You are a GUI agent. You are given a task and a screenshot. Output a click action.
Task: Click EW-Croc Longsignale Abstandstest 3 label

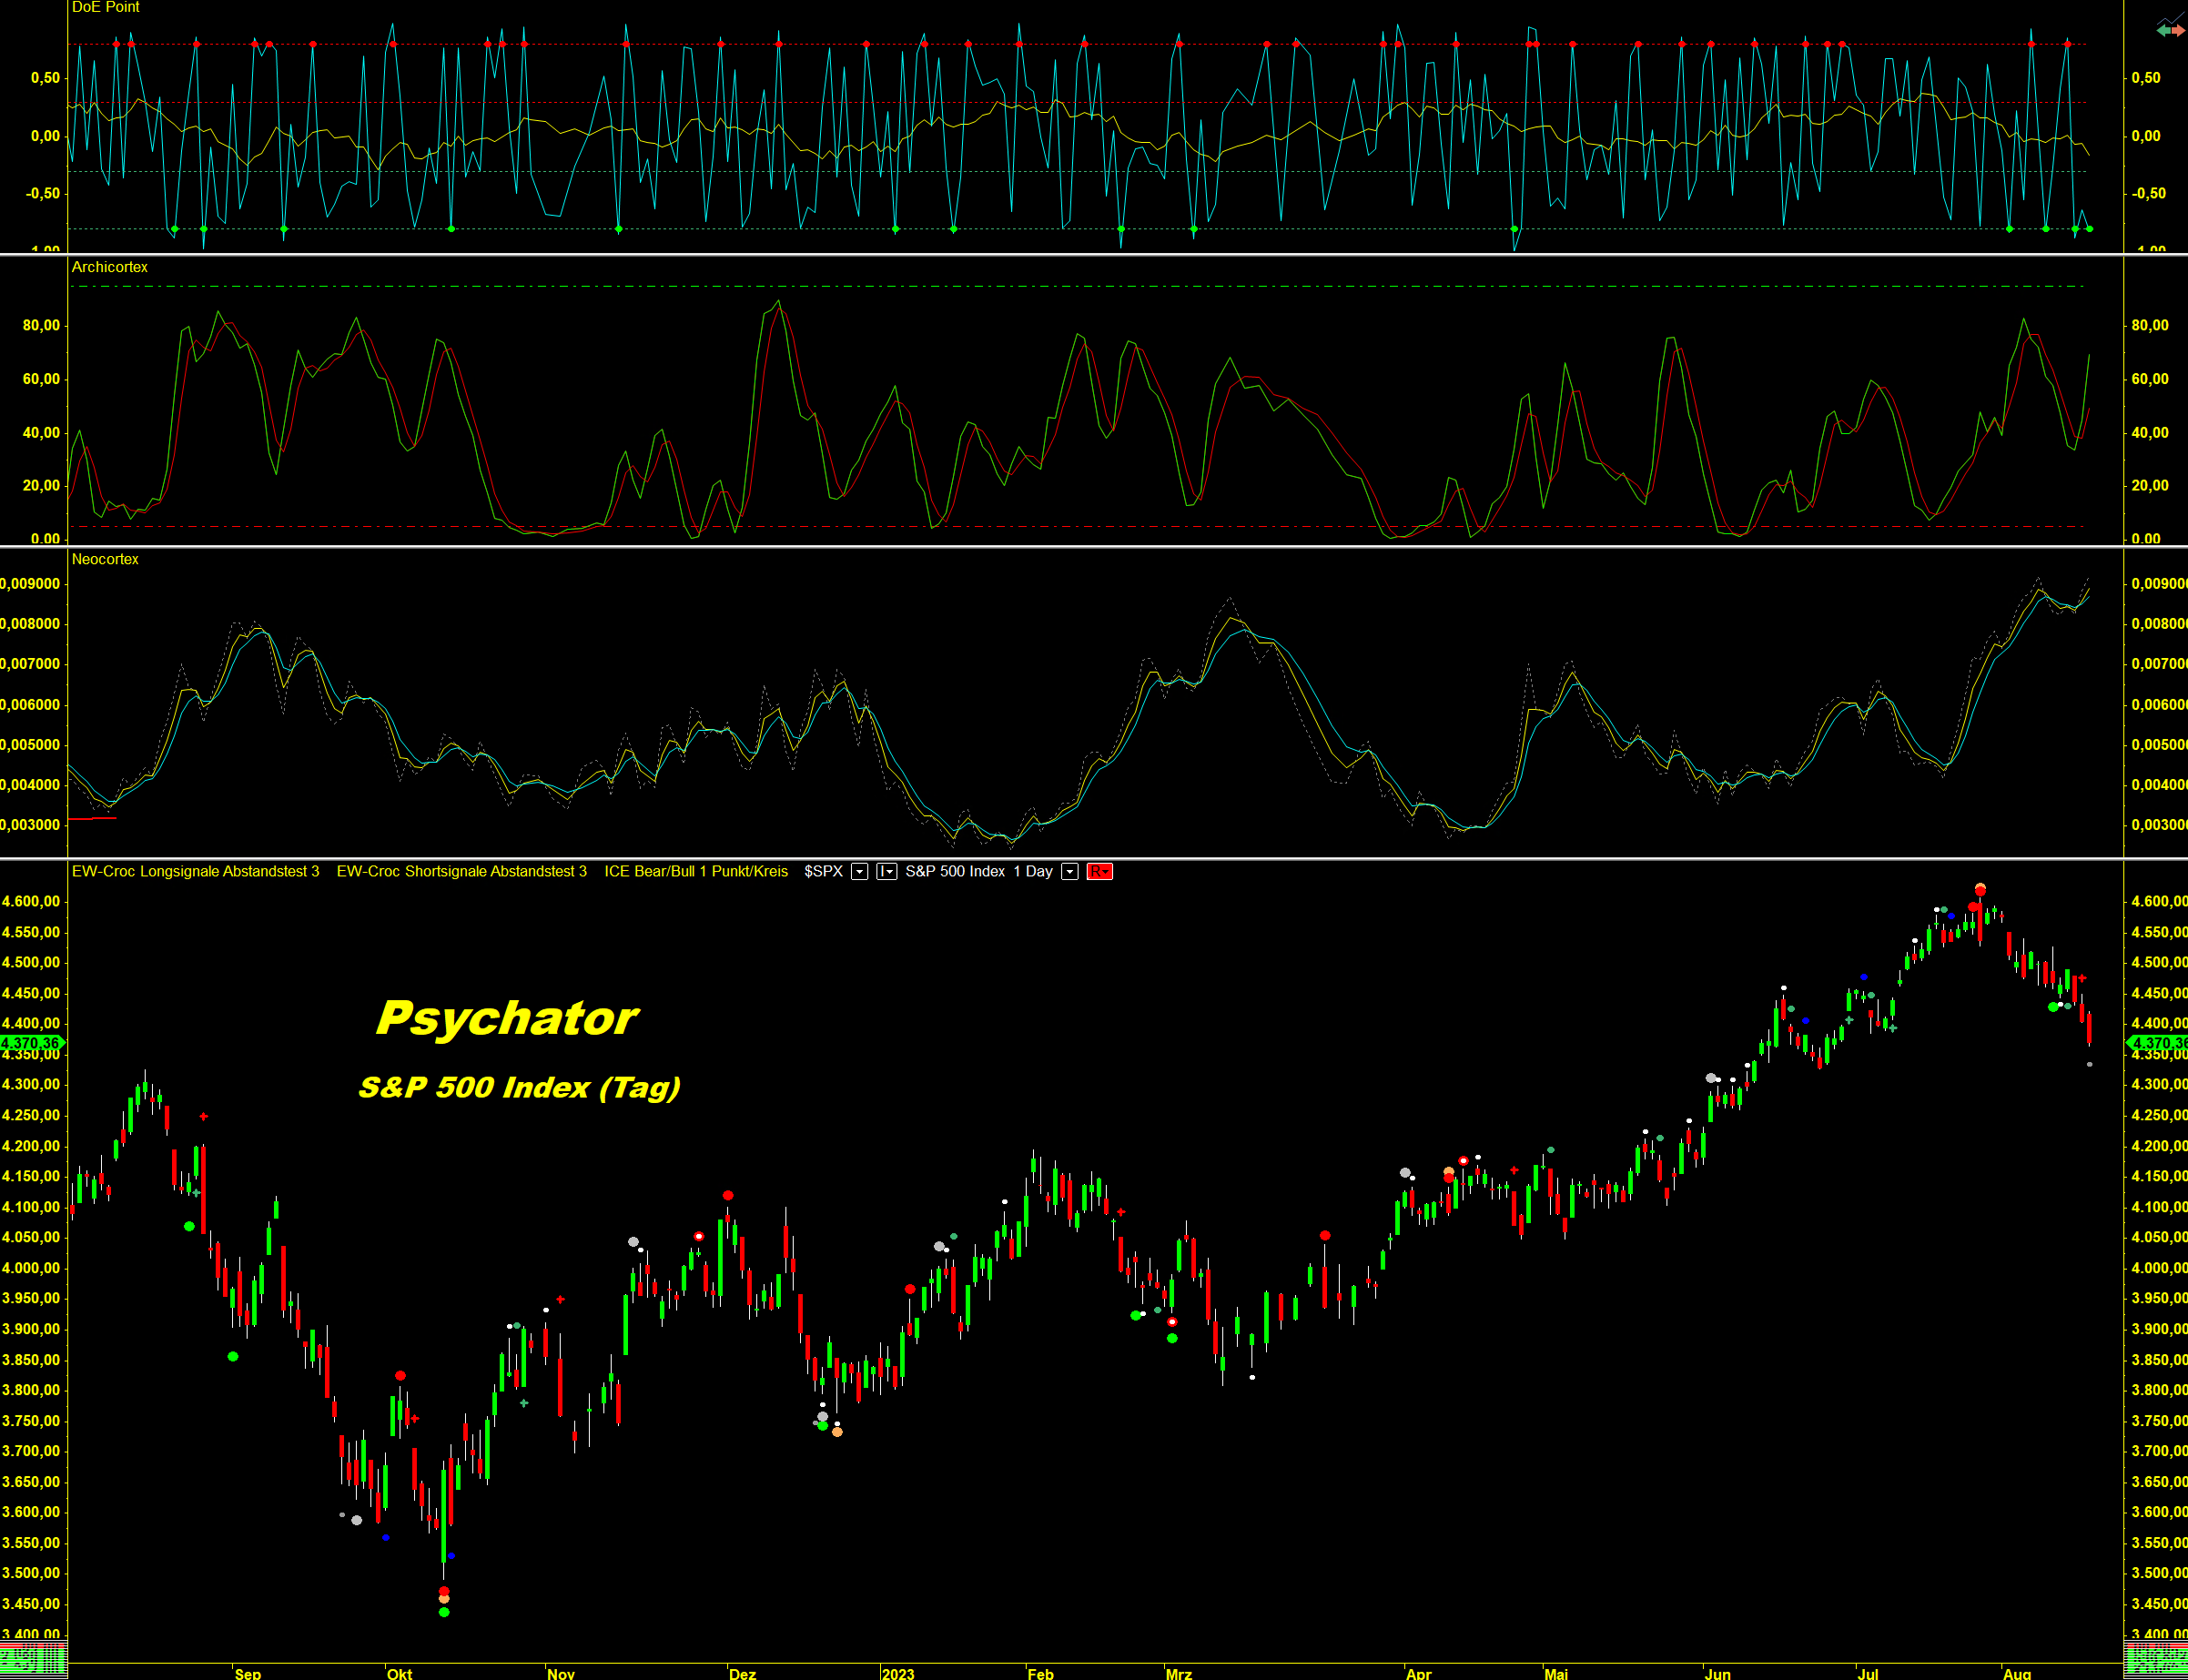(x=195, y=872)
